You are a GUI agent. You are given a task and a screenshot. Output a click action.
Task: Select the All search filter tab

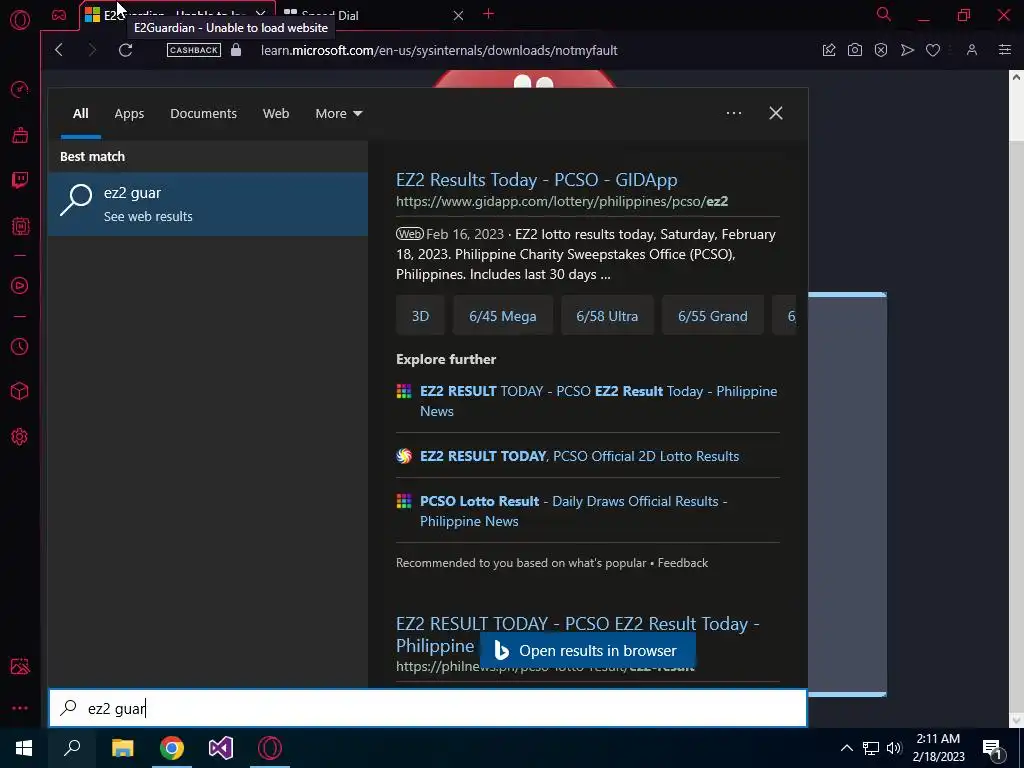click(81, 114)
